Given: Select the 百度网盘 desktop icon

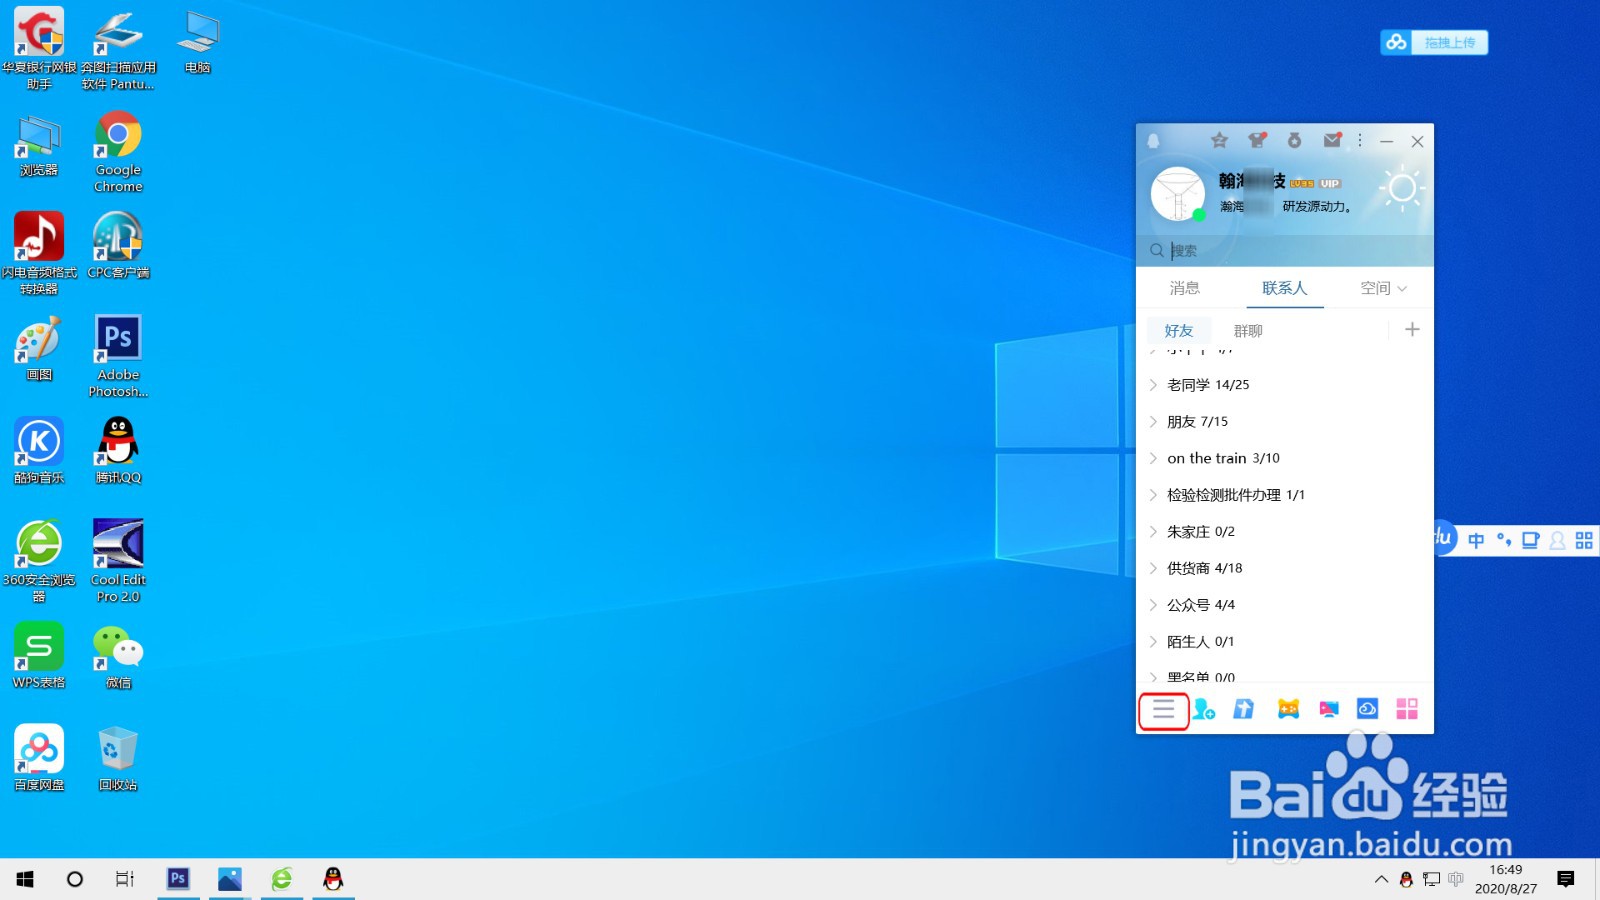Looking at the screenshot, I should [39, 759].
